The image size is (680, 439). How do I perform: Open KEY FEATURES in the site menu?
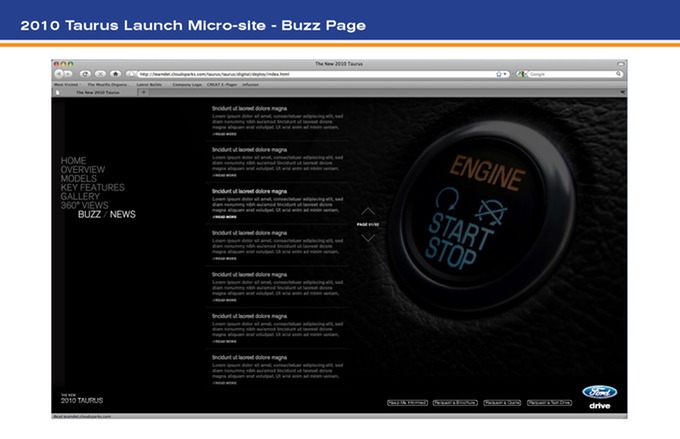tap(92, 187)
